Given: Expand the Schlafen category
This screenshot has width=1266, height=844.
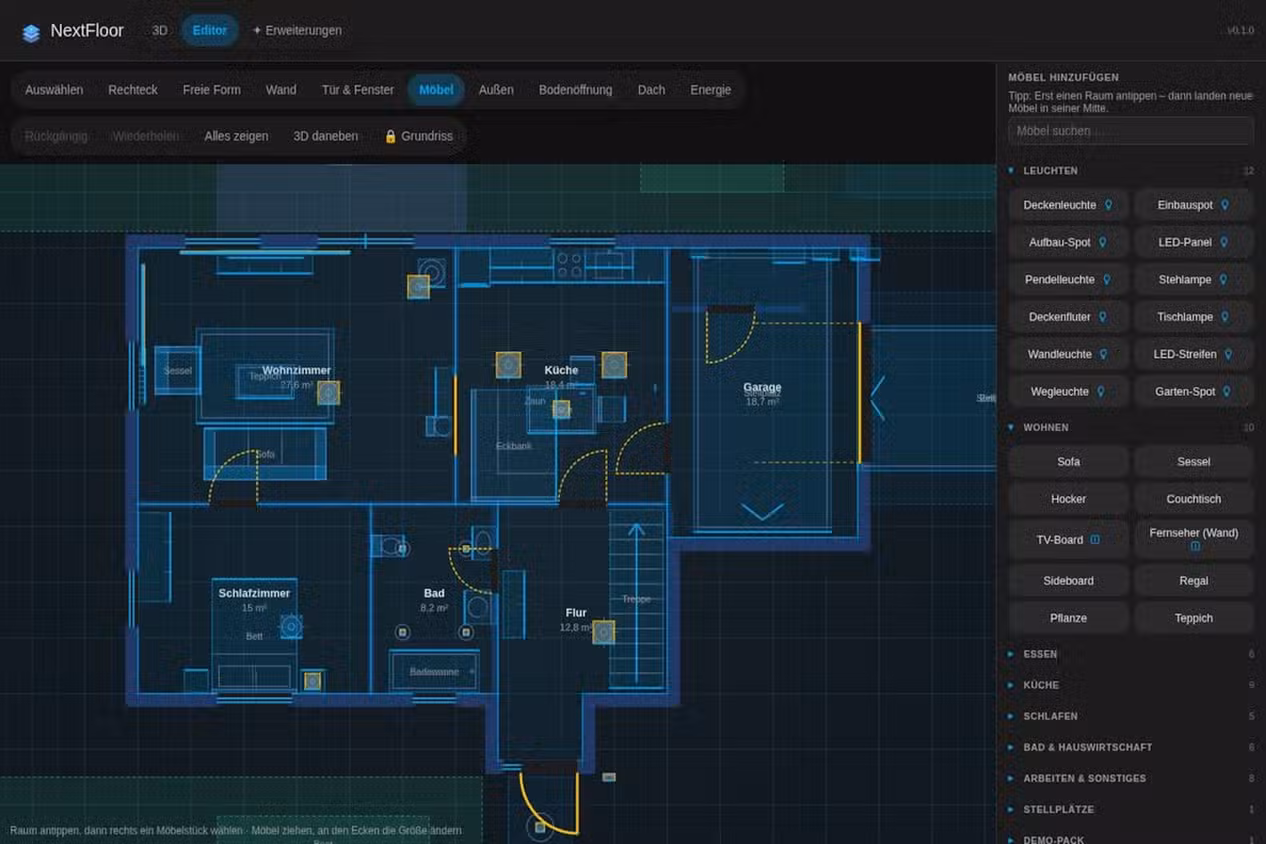Looking at the screenshot, I should (x=1130, y=716).
